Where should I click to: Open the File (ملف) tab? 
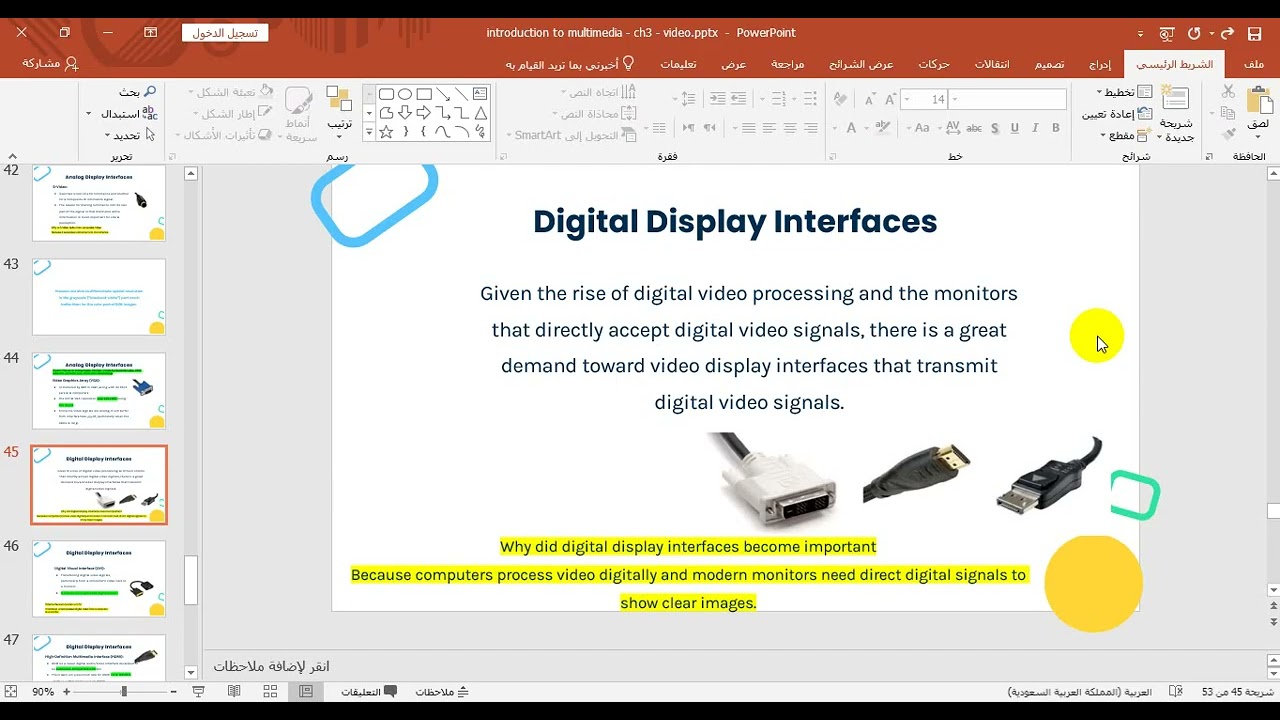click(1254, 63)
